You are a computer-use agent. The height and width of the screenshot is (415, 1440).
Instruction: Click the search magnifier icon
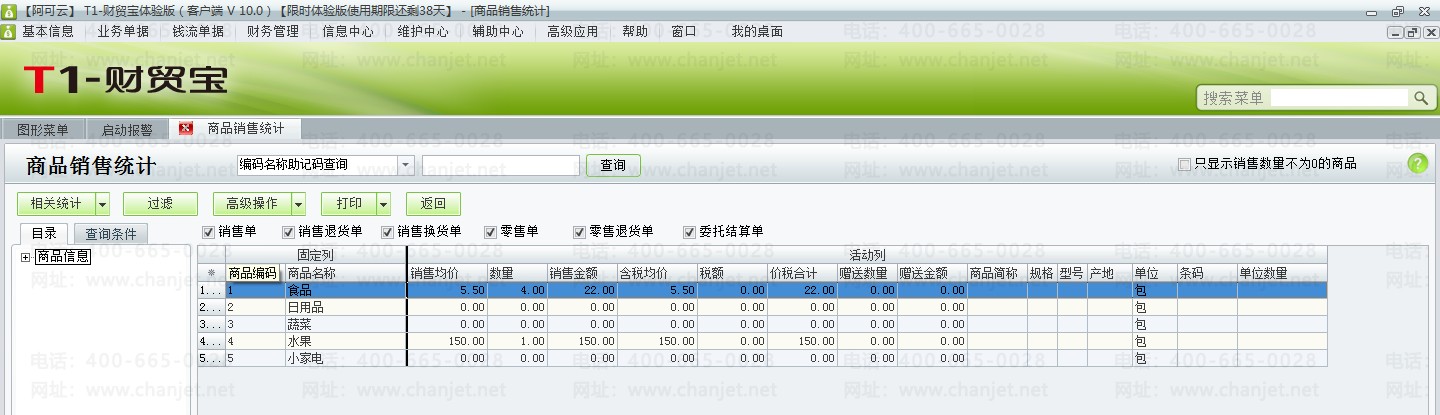(x=1420, y=98)
